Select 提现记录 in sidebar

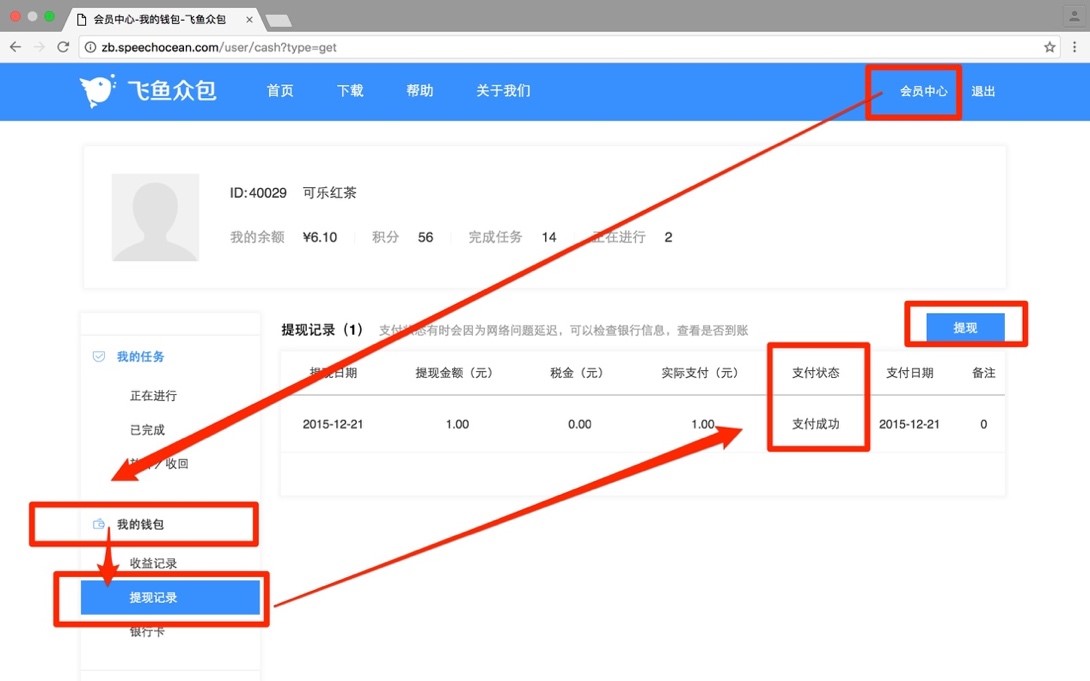pos(170,597)
